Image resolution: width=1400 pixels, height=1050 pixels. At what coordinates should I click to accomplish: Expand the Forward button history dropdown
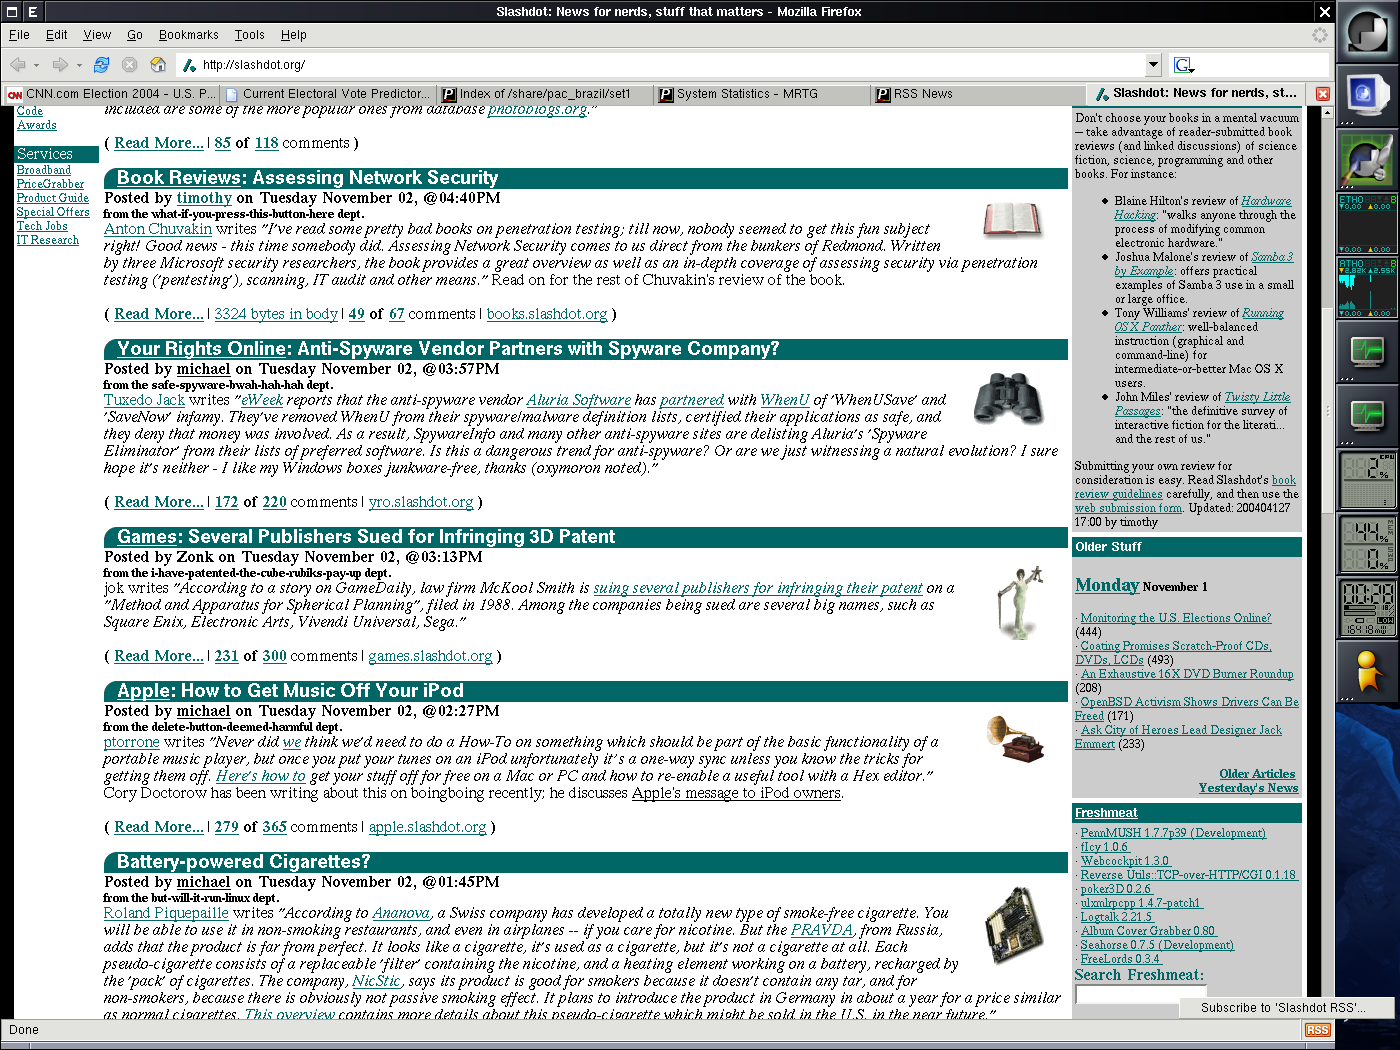pyautogui.click(x=79, y=65)
